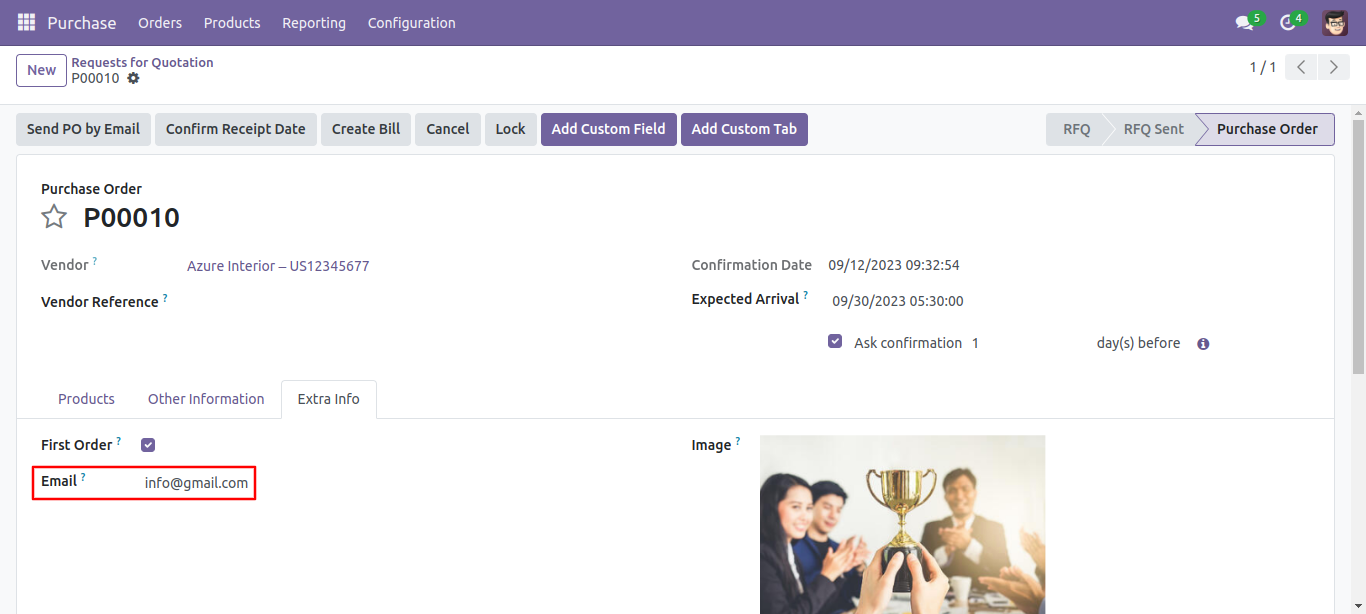The height and width of the screenshot is (614, 1366).
Task: Click the info icon after day(s) before
Action: pyautogui.click(x=1203, y=344)
